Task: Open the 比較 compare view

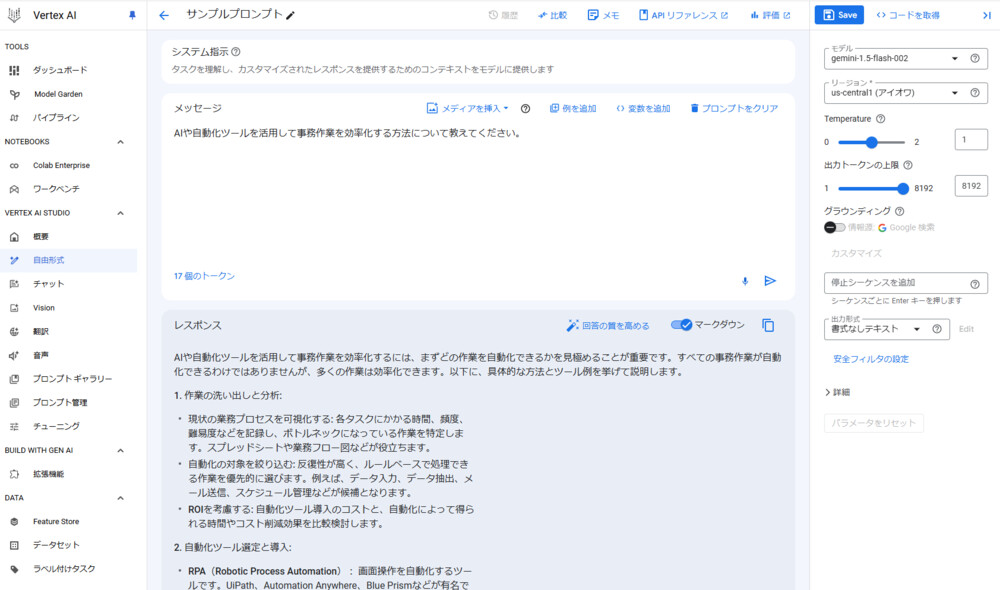Action: [x=552, y=15]
